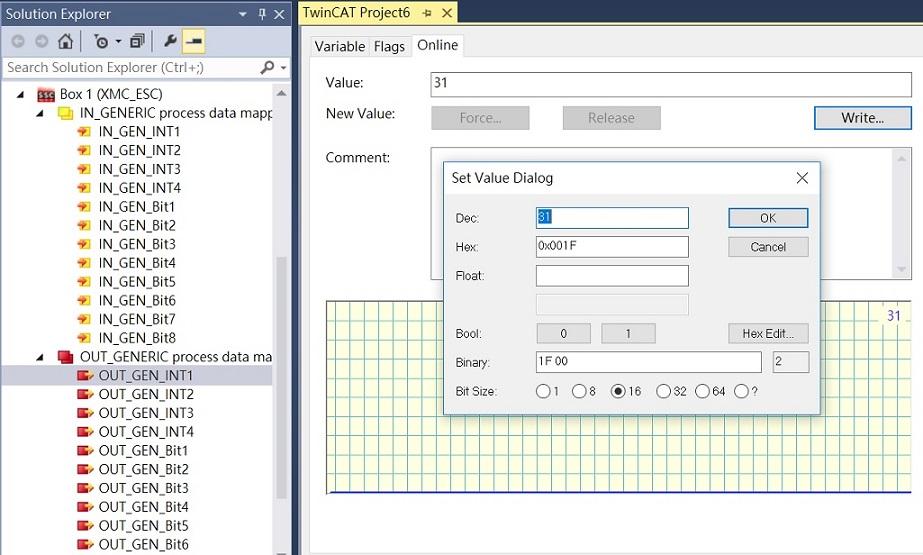Select the 32 bit size radio button

pos(663,391)
